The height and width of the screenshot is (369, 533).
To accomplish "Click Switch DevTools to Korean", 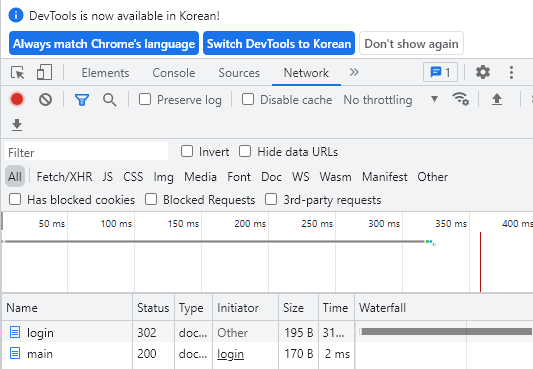I will [x=279, y=43].
